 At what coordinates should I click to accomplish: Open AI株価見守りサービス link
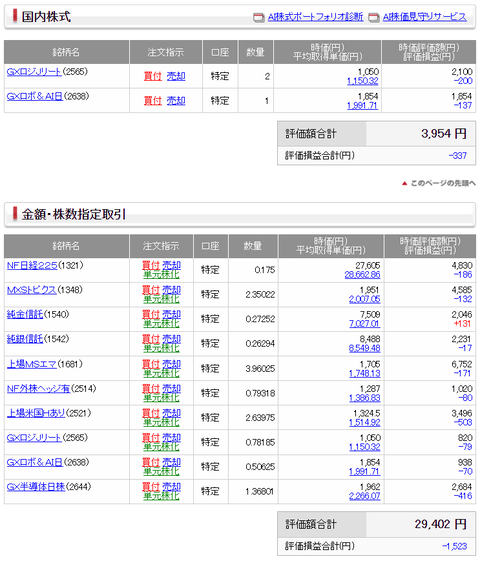tap(425, 17)
